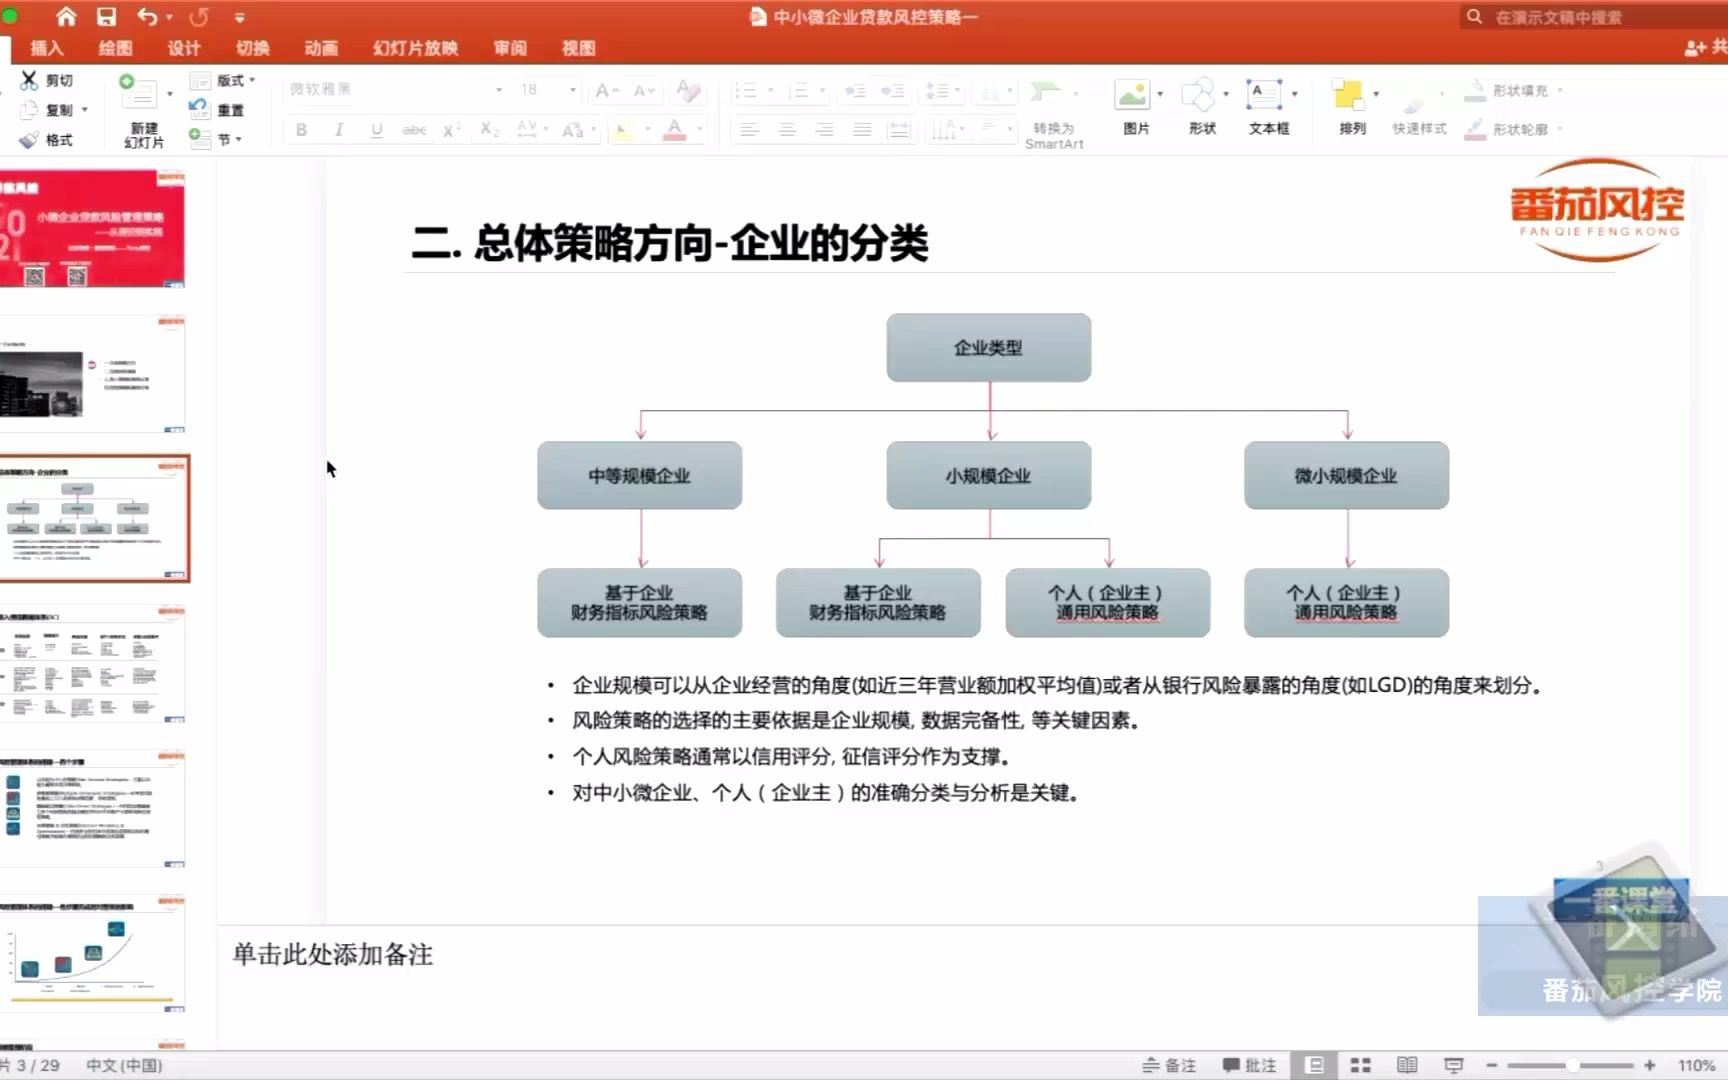Toggle italic formatting I
The image size is (1728, 1080).
(x=339, y=129)
